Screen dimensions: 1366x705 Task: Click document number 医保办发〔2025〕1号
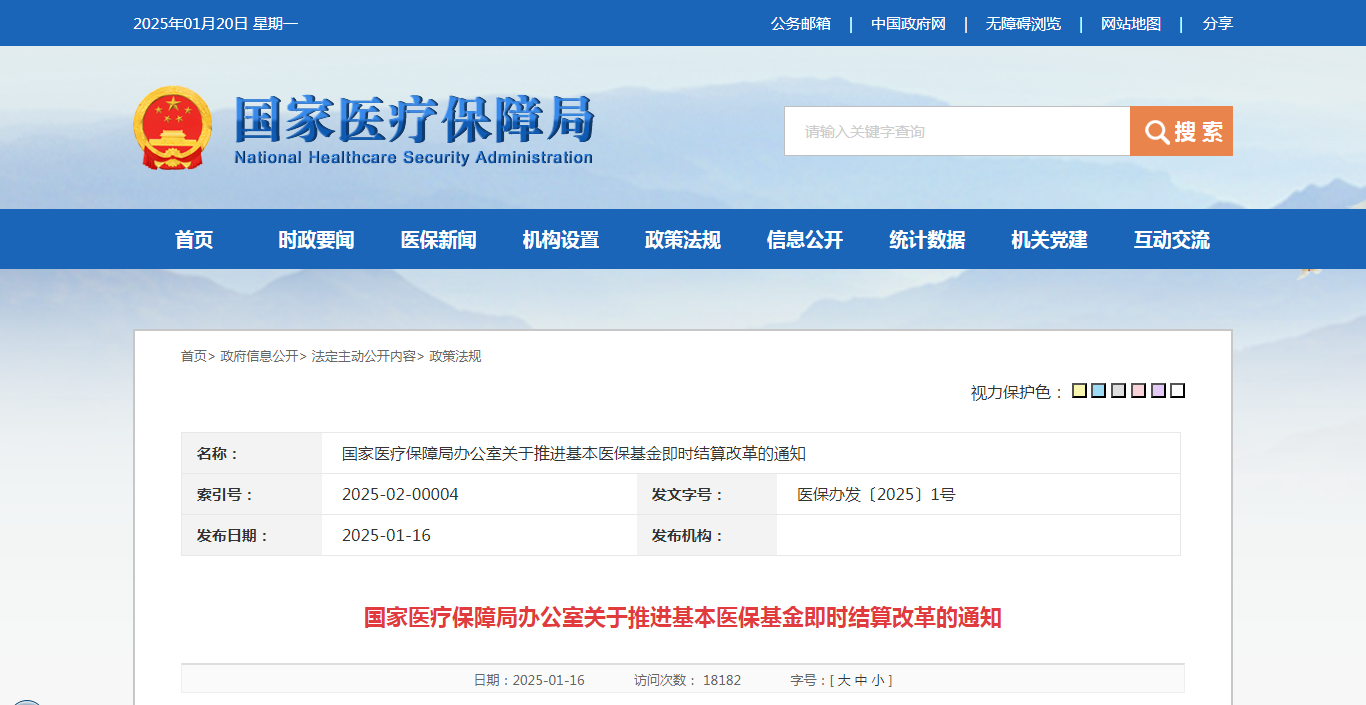click(876, 494)
